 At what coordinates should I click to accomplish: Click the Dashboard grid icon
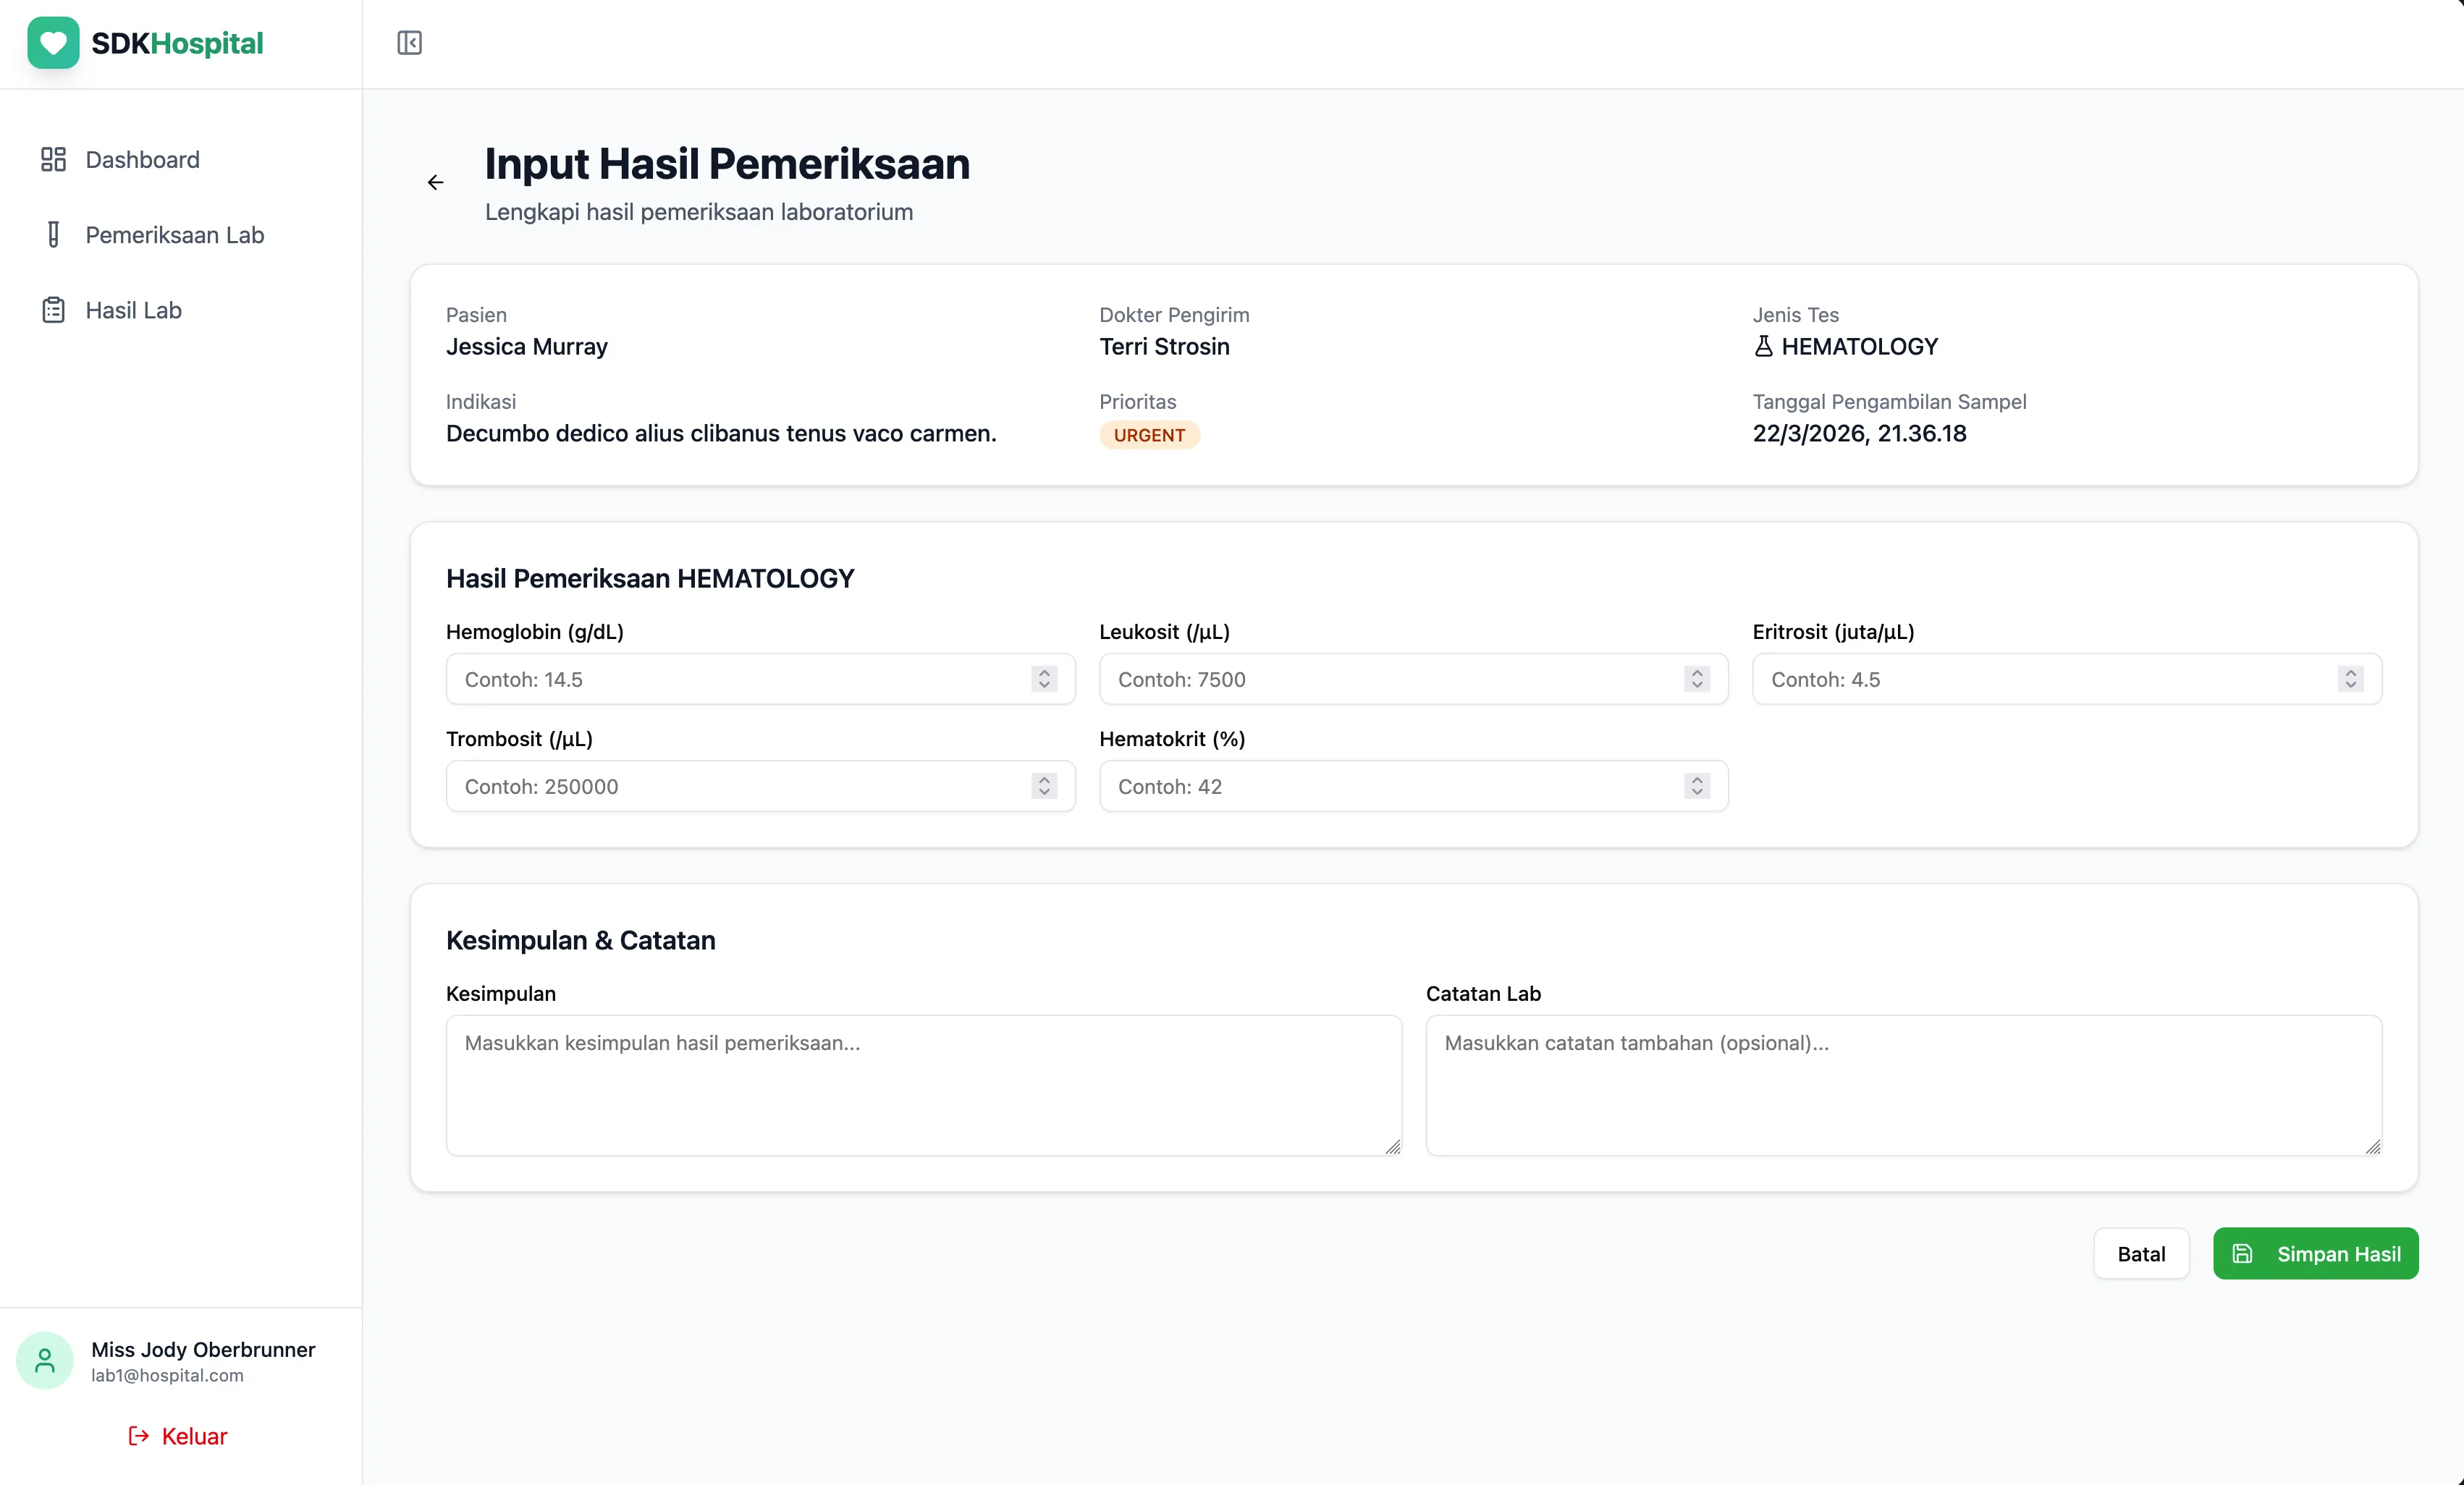tap(52, 159)
